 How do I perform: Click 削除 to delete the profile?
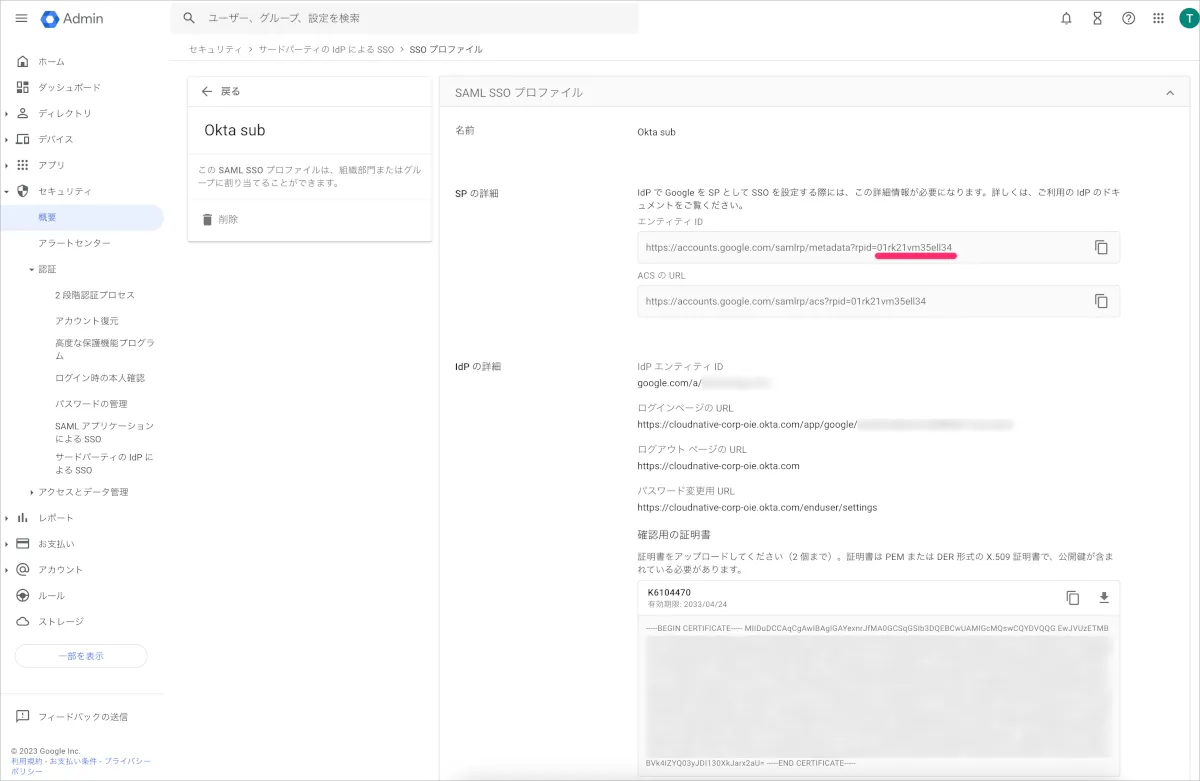(x=228, y=219)
